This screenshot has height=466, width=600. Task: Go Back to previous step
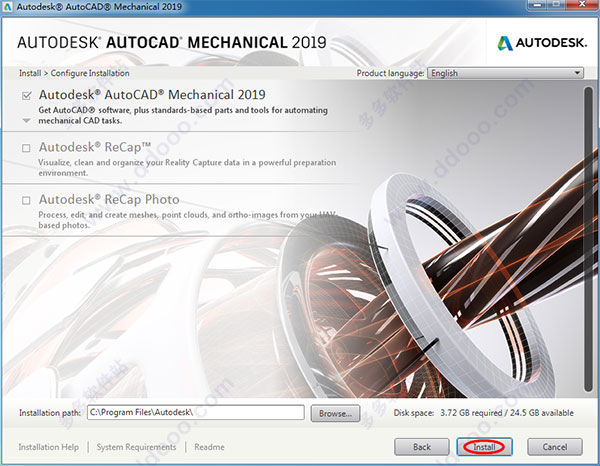pos(422,447)
